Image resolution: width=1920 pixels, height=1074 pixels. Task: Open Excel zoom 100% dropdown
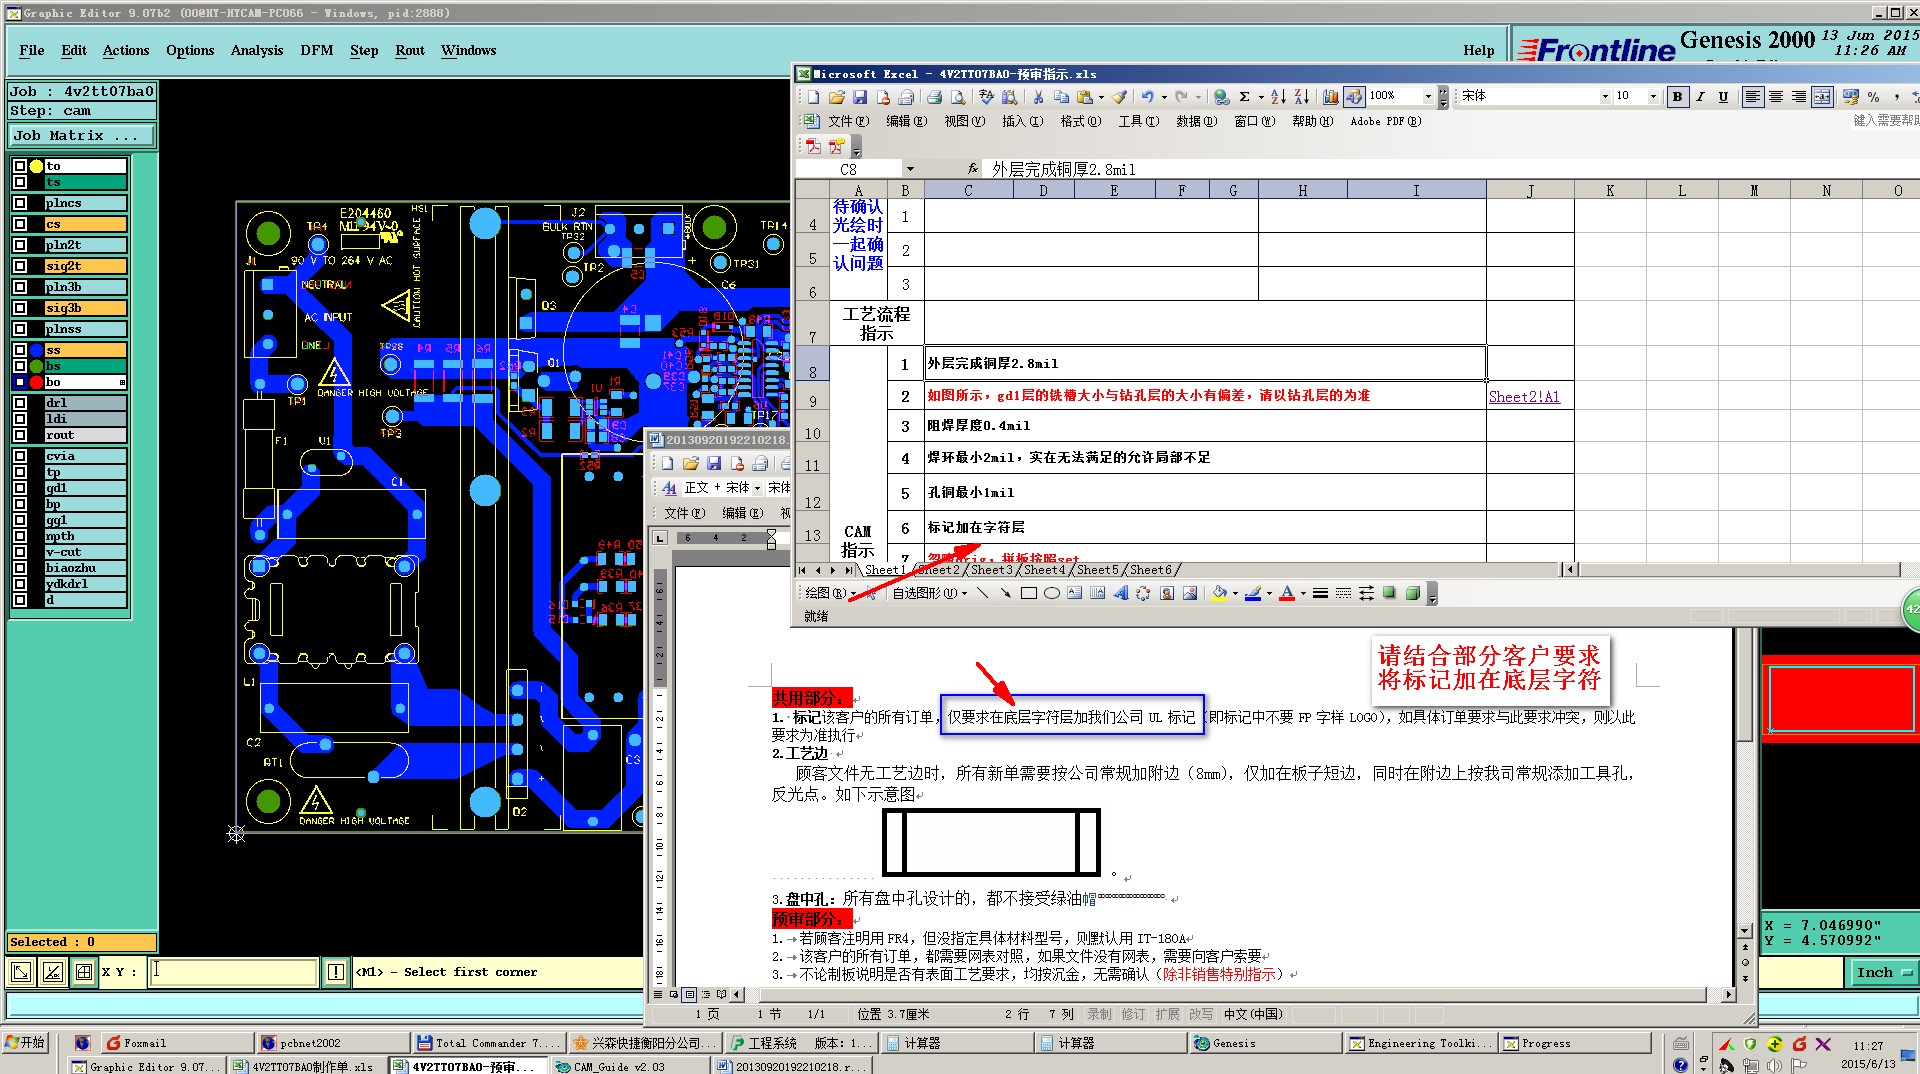click(1428, 97)
